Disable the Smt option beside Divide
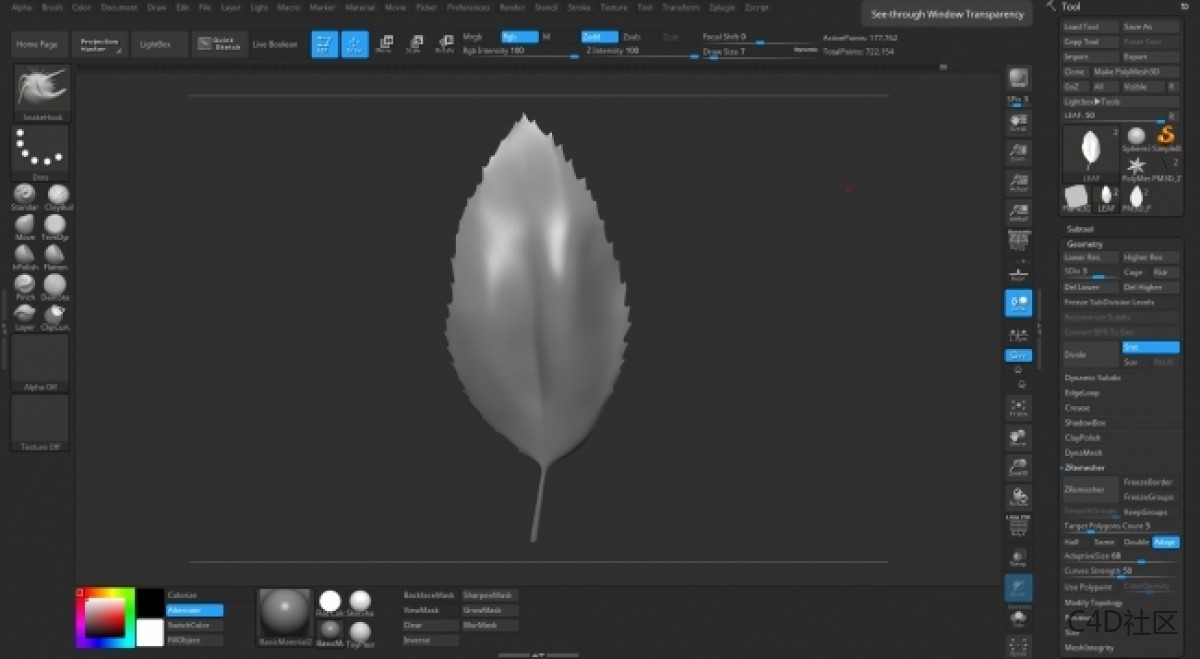1200x659 pixels. point(1150,347)
